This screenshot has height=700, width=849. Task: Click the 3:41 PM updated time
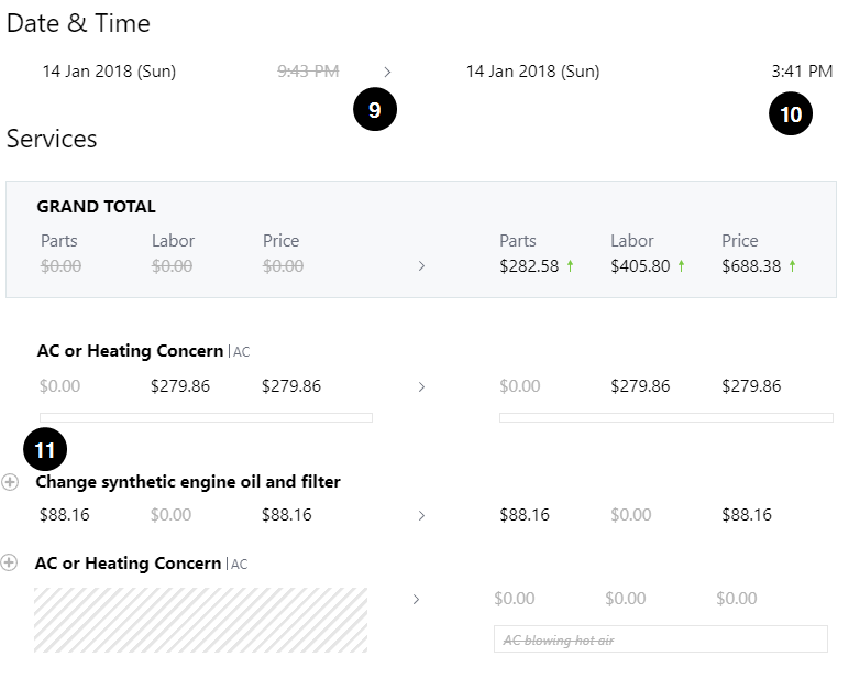coord(802,71)
